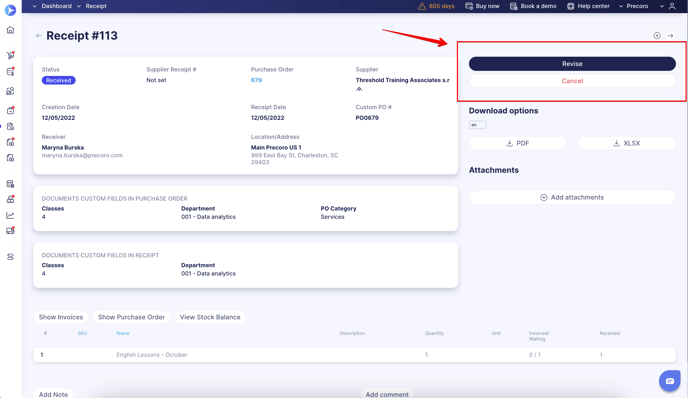Click the red Cancel button

(x=572, y=81)
